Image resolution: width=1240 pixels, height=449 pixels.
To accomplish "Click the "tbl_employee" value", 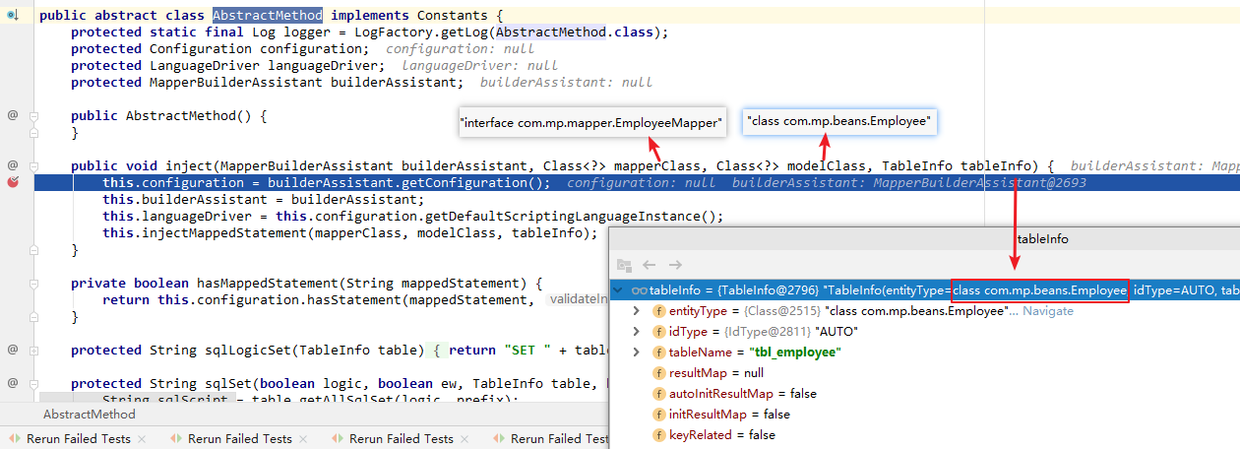I will 794,353.
